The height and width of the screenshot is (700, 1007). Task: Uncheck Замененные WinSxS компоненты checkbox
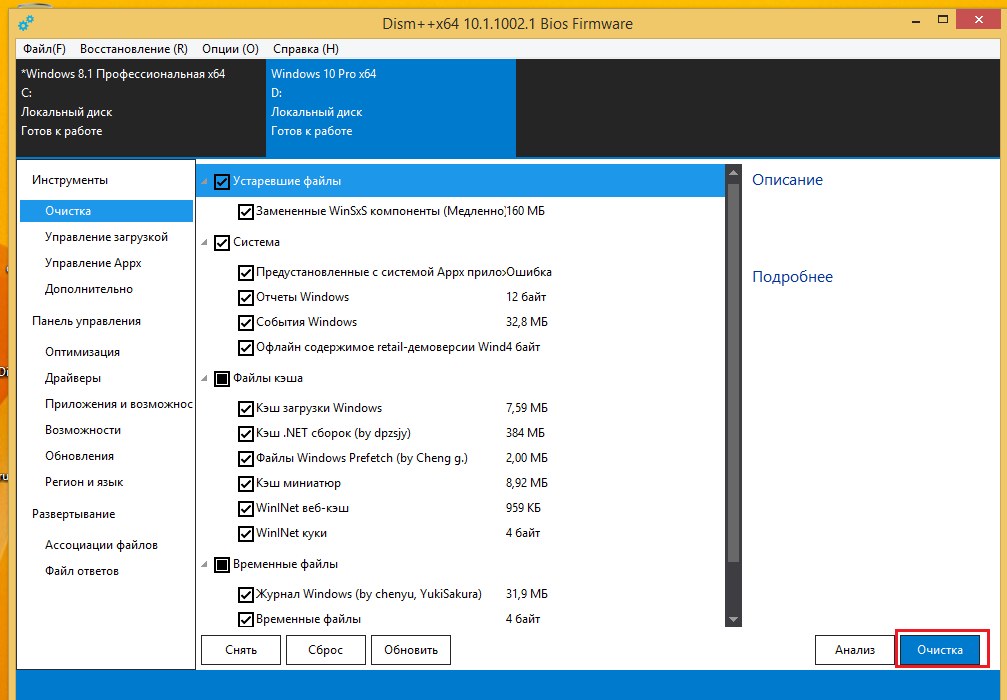[245, 211]
